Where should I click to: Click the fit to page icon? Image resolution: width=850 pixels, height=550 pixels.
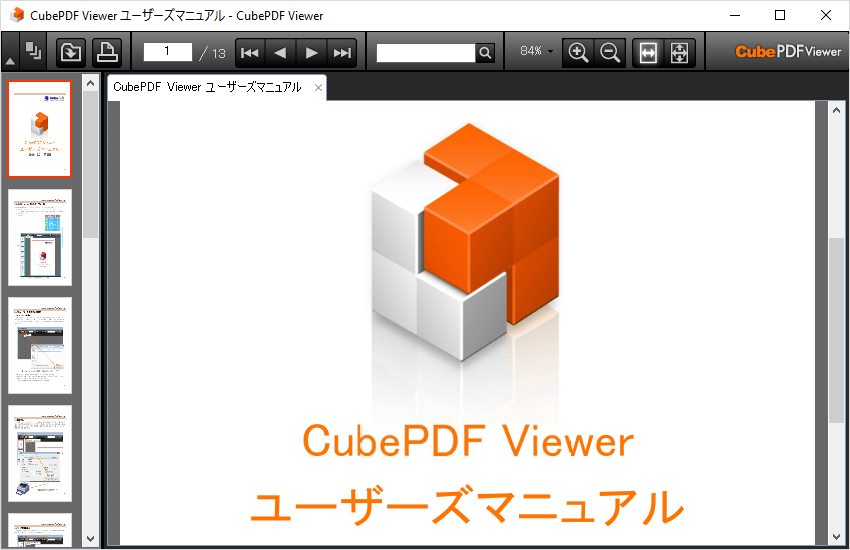(x=680, y=53)
